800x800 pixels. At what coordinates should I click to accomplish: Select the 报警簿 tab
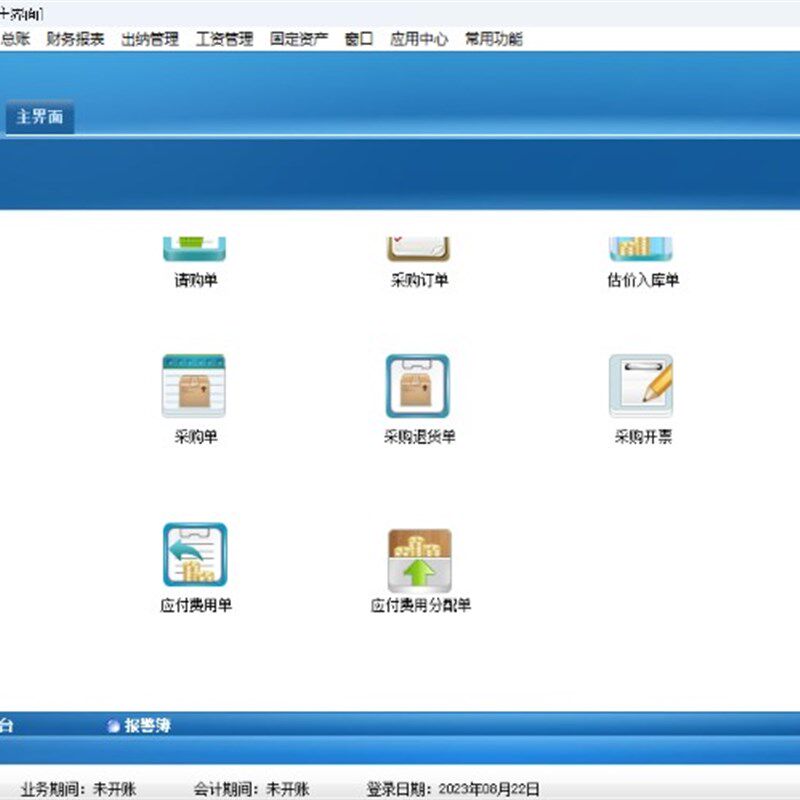click(x=139, y=726)
